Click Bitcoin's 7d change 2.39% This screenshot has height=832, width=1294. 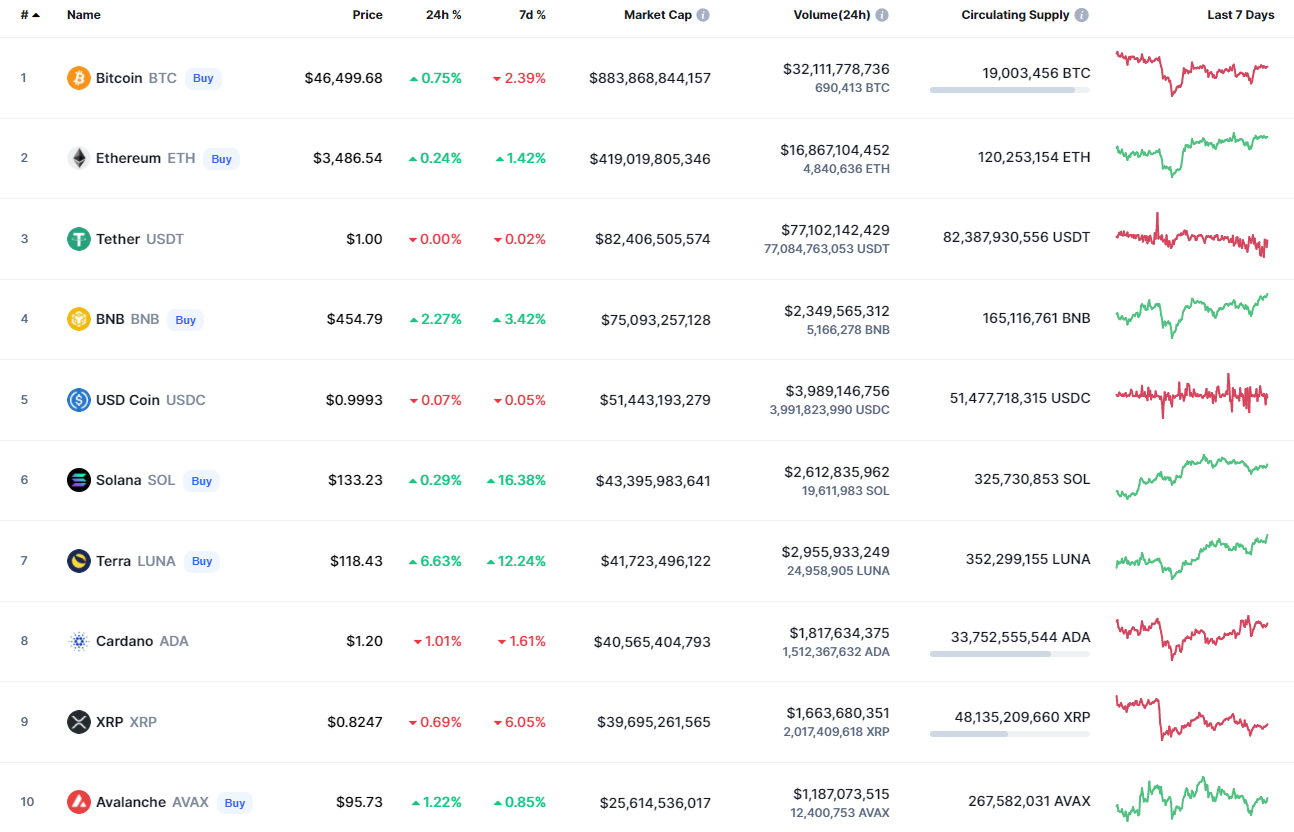(519, 78)
